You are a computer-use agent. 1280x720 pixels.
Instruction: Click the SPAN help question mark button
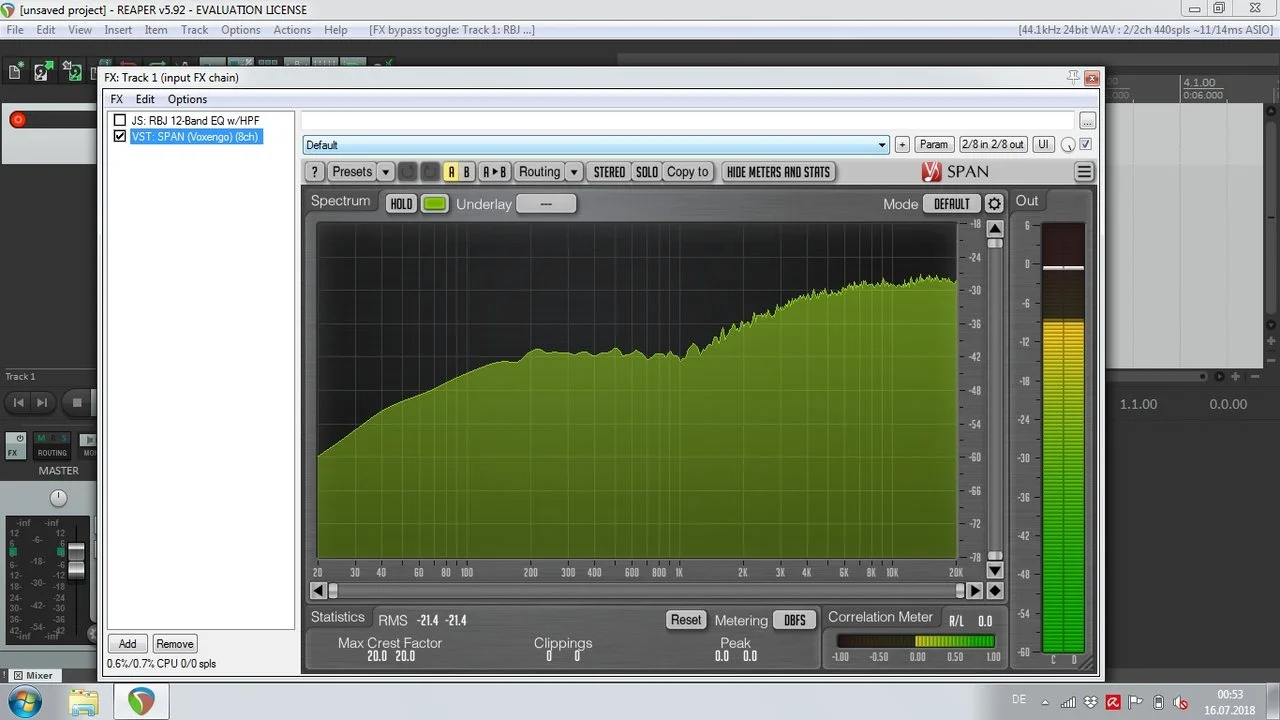click(315, 172)
